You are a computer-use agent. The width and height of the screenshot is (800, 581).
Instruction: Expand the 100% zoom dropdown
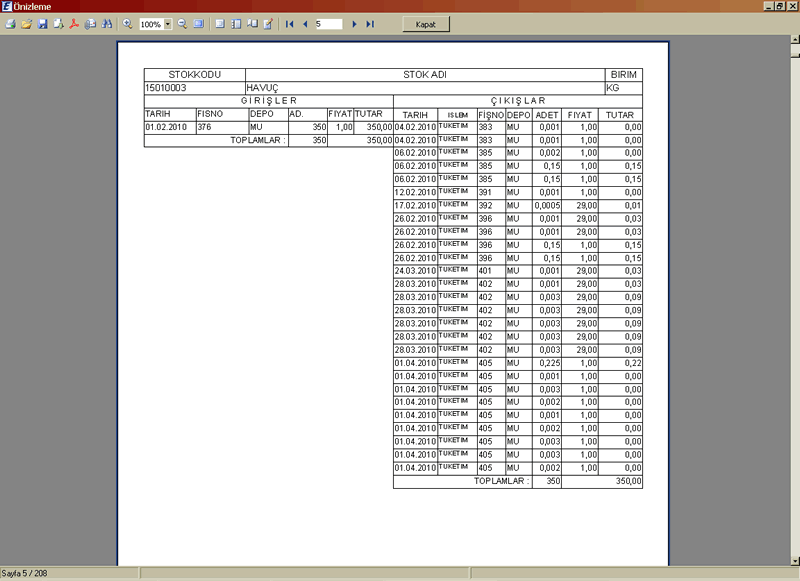point(168,23)
